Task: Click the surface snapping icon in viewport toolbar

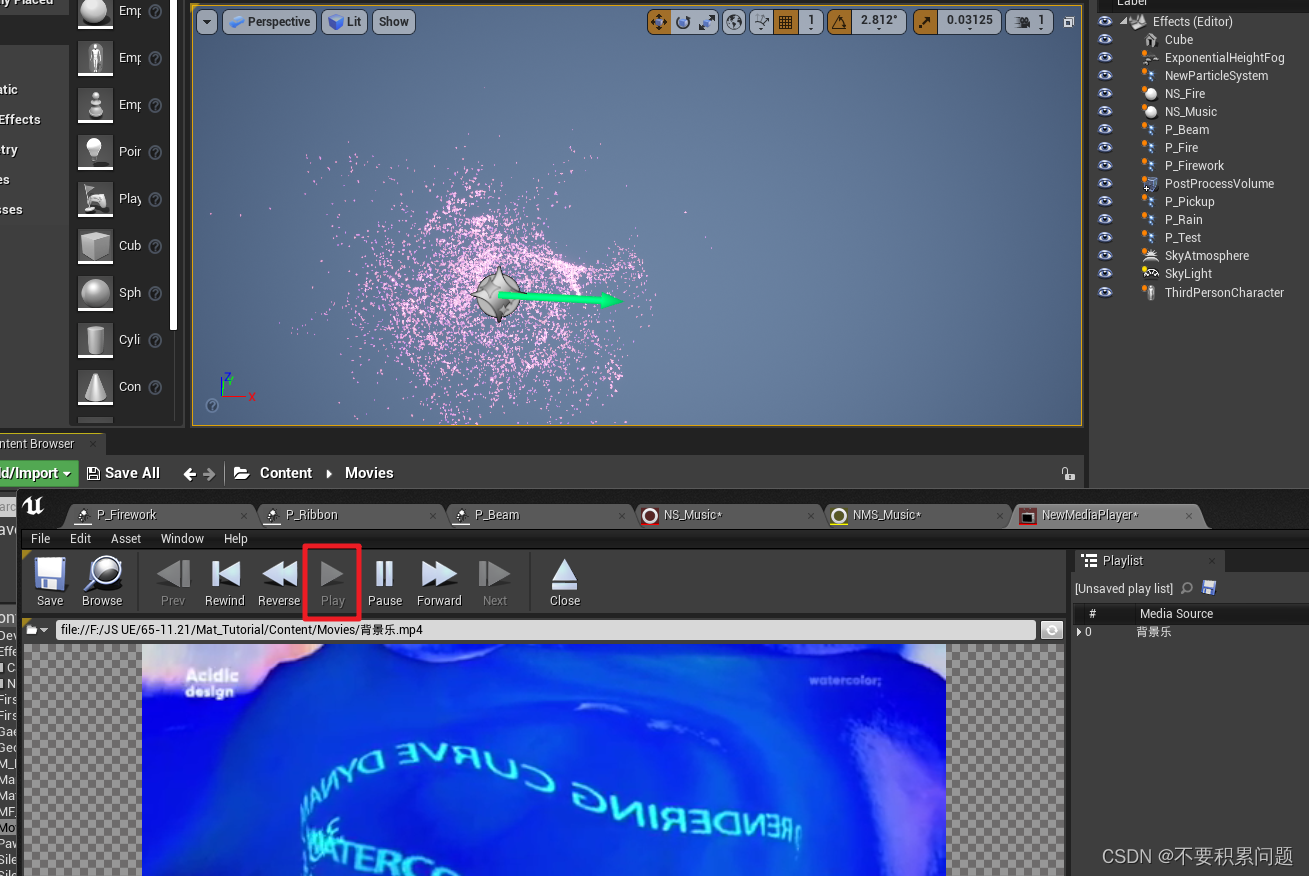Action: (761, 21)
